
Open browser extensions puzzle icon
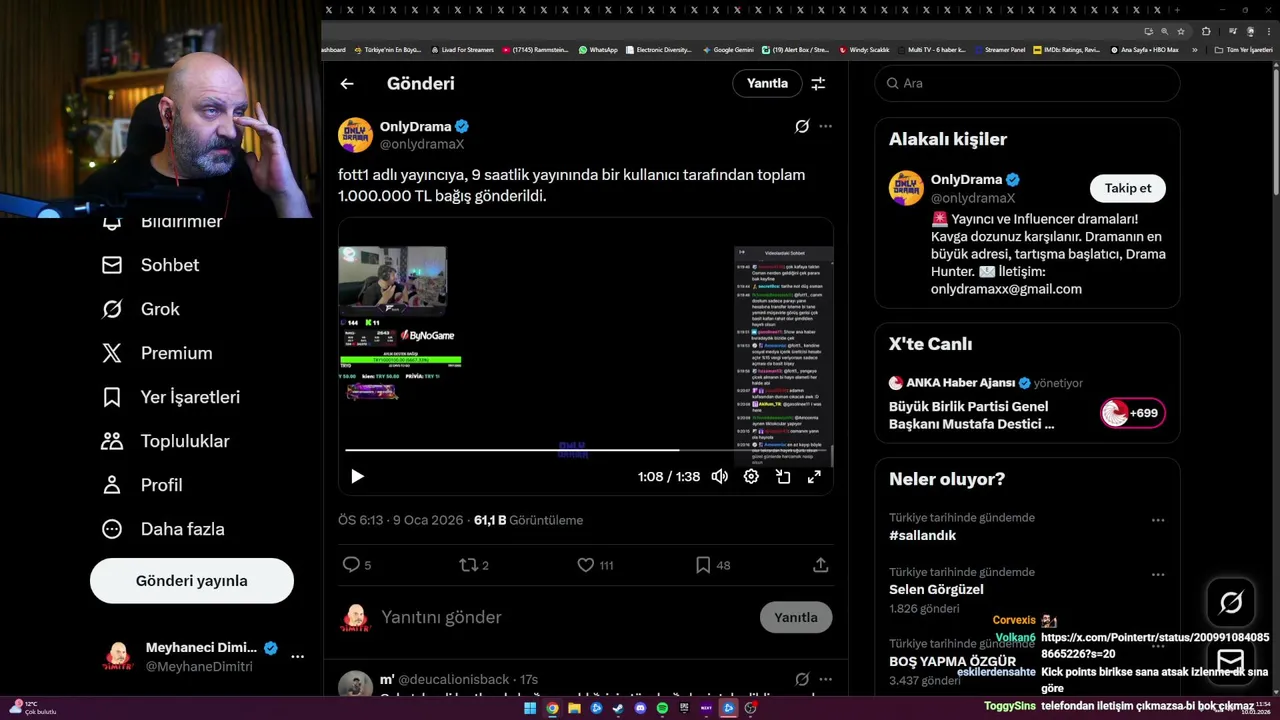click(x=1204, y=31)
